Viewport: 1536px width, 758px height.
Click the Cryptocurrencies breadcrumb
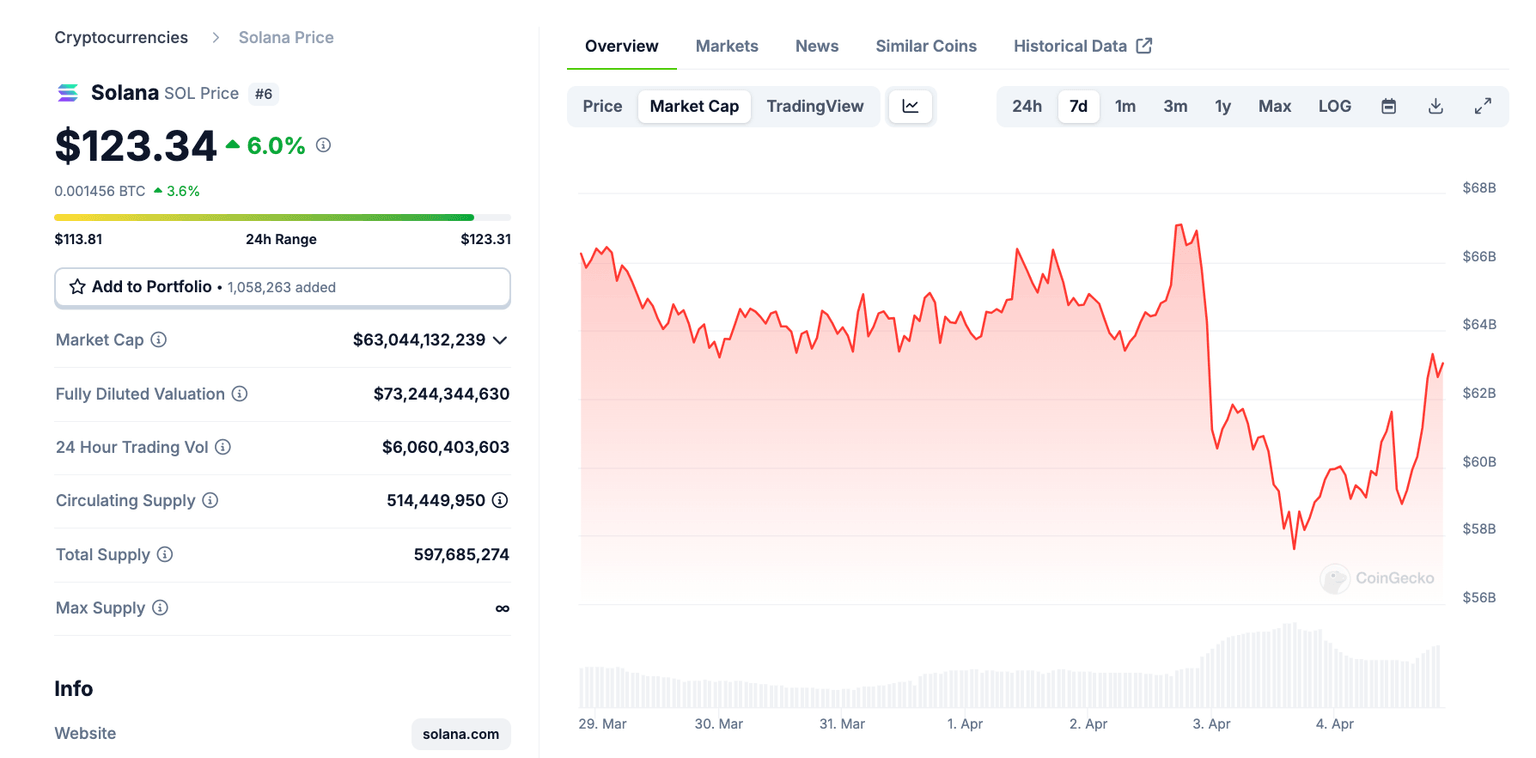(x=121, y=37)
